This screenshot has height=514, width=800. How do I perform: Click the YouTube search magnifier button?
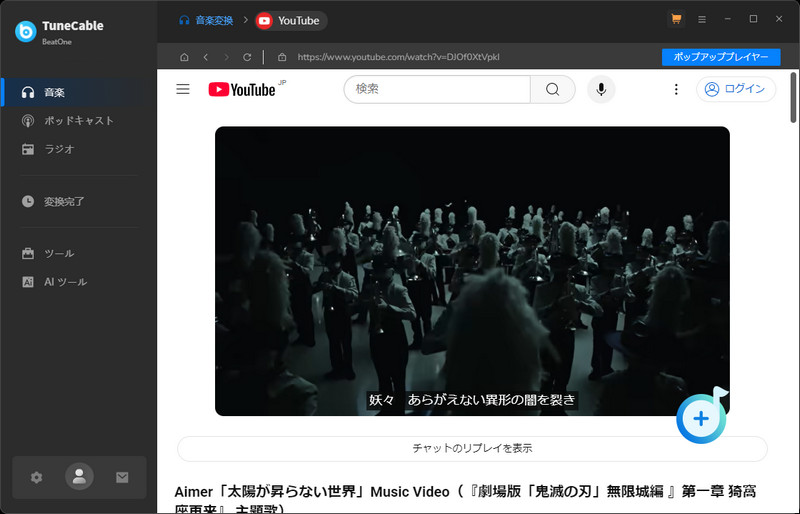[553, 89]
